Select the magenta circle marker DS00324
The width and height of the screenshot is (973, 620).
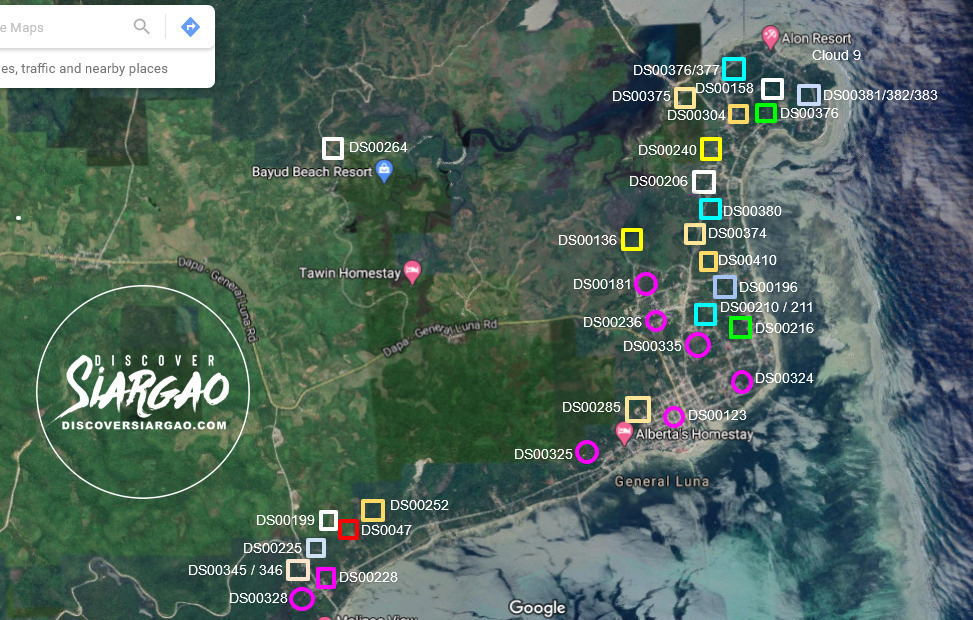click(742, 381)
